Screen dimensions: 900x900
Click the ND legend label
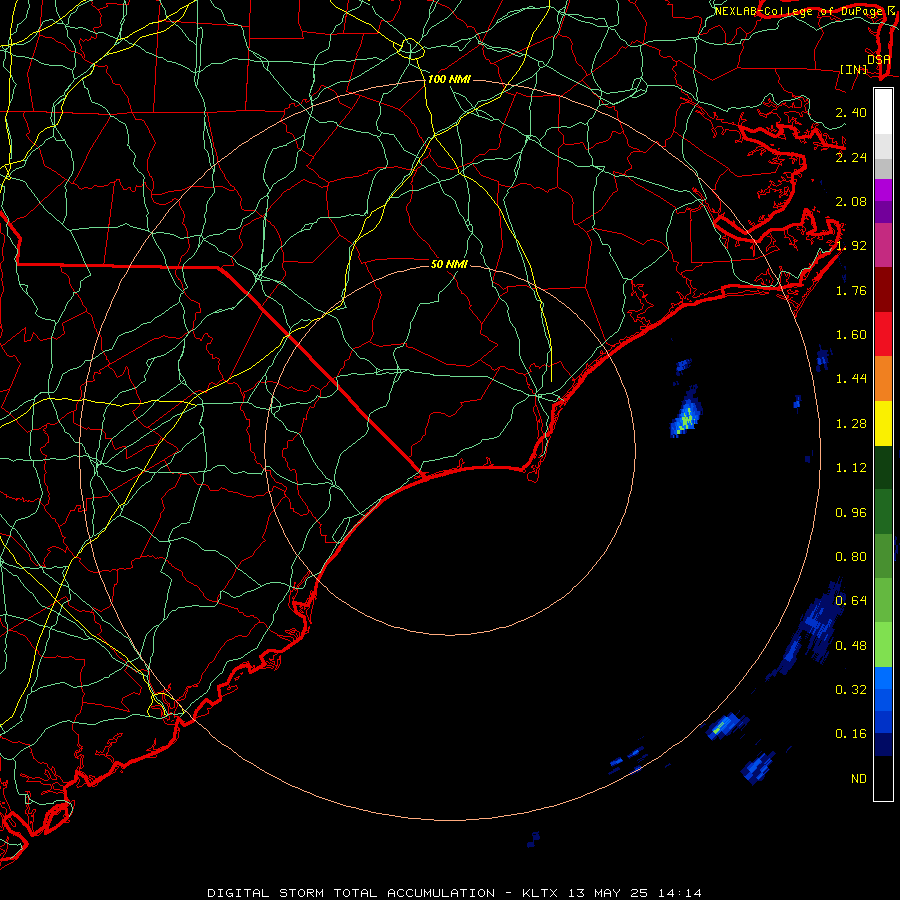859,779
